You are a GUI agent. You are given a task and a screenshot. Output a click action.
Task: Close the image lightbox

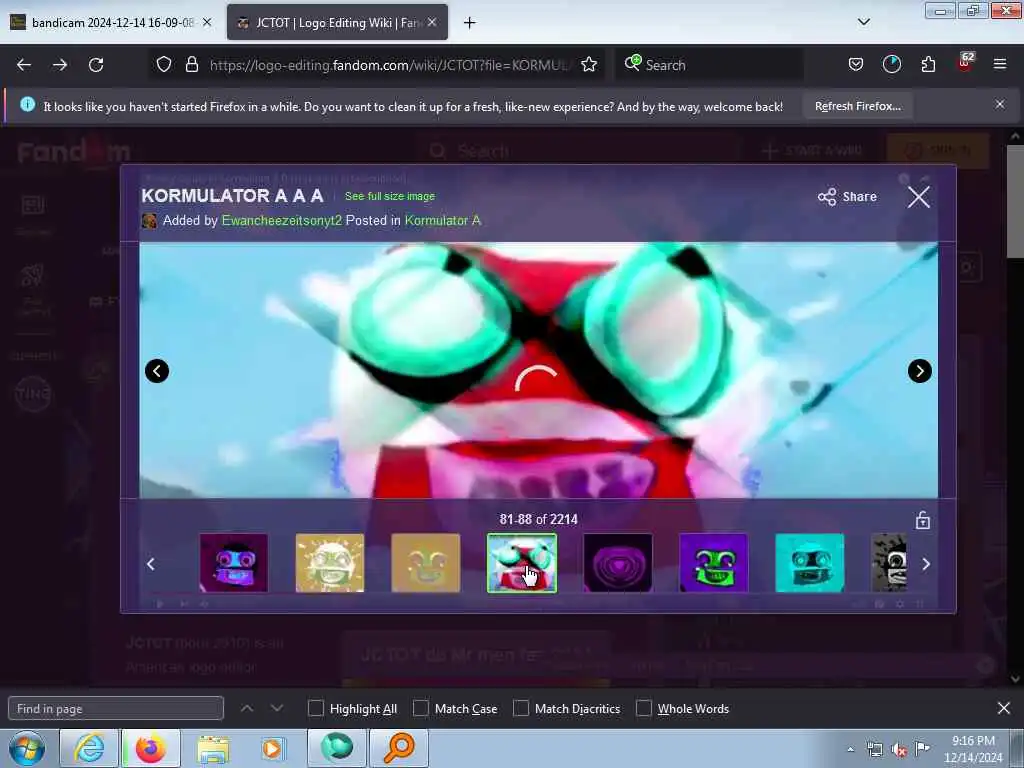coord(918,197)
